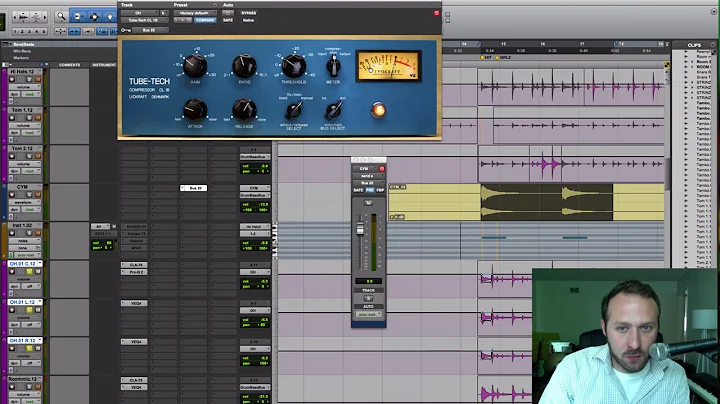720x404 pixels.
Task: Mute the Hi Hats.12 track
Action: (38, 79)
